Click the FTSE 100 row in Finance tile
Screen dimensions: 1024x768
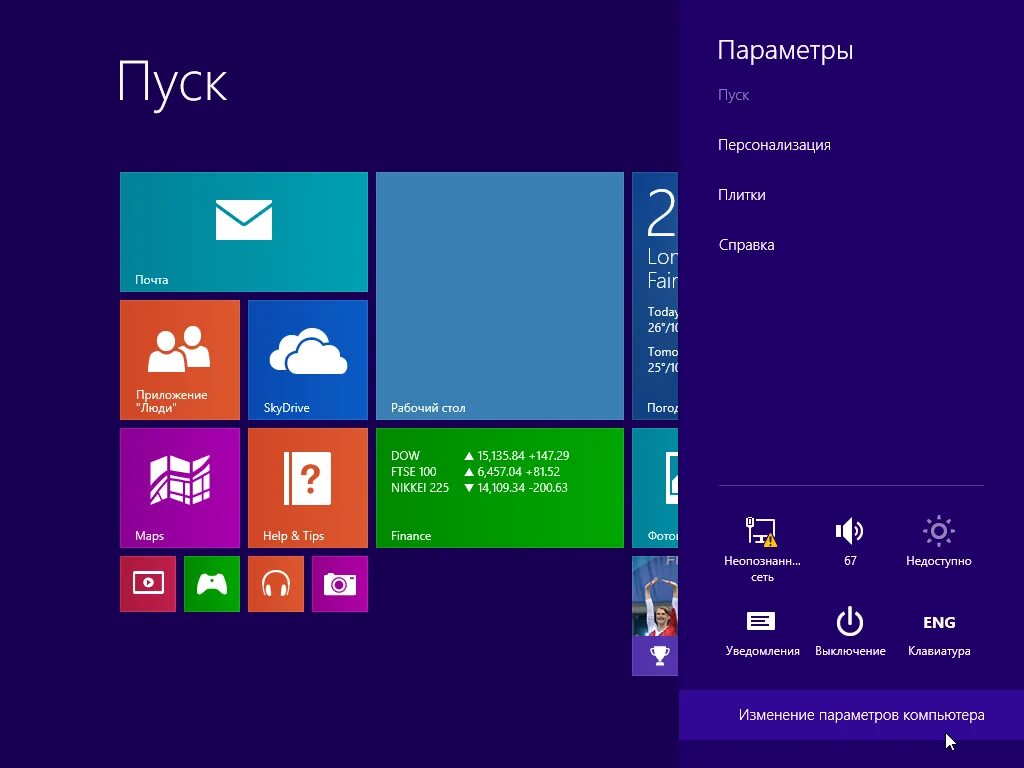475,472
